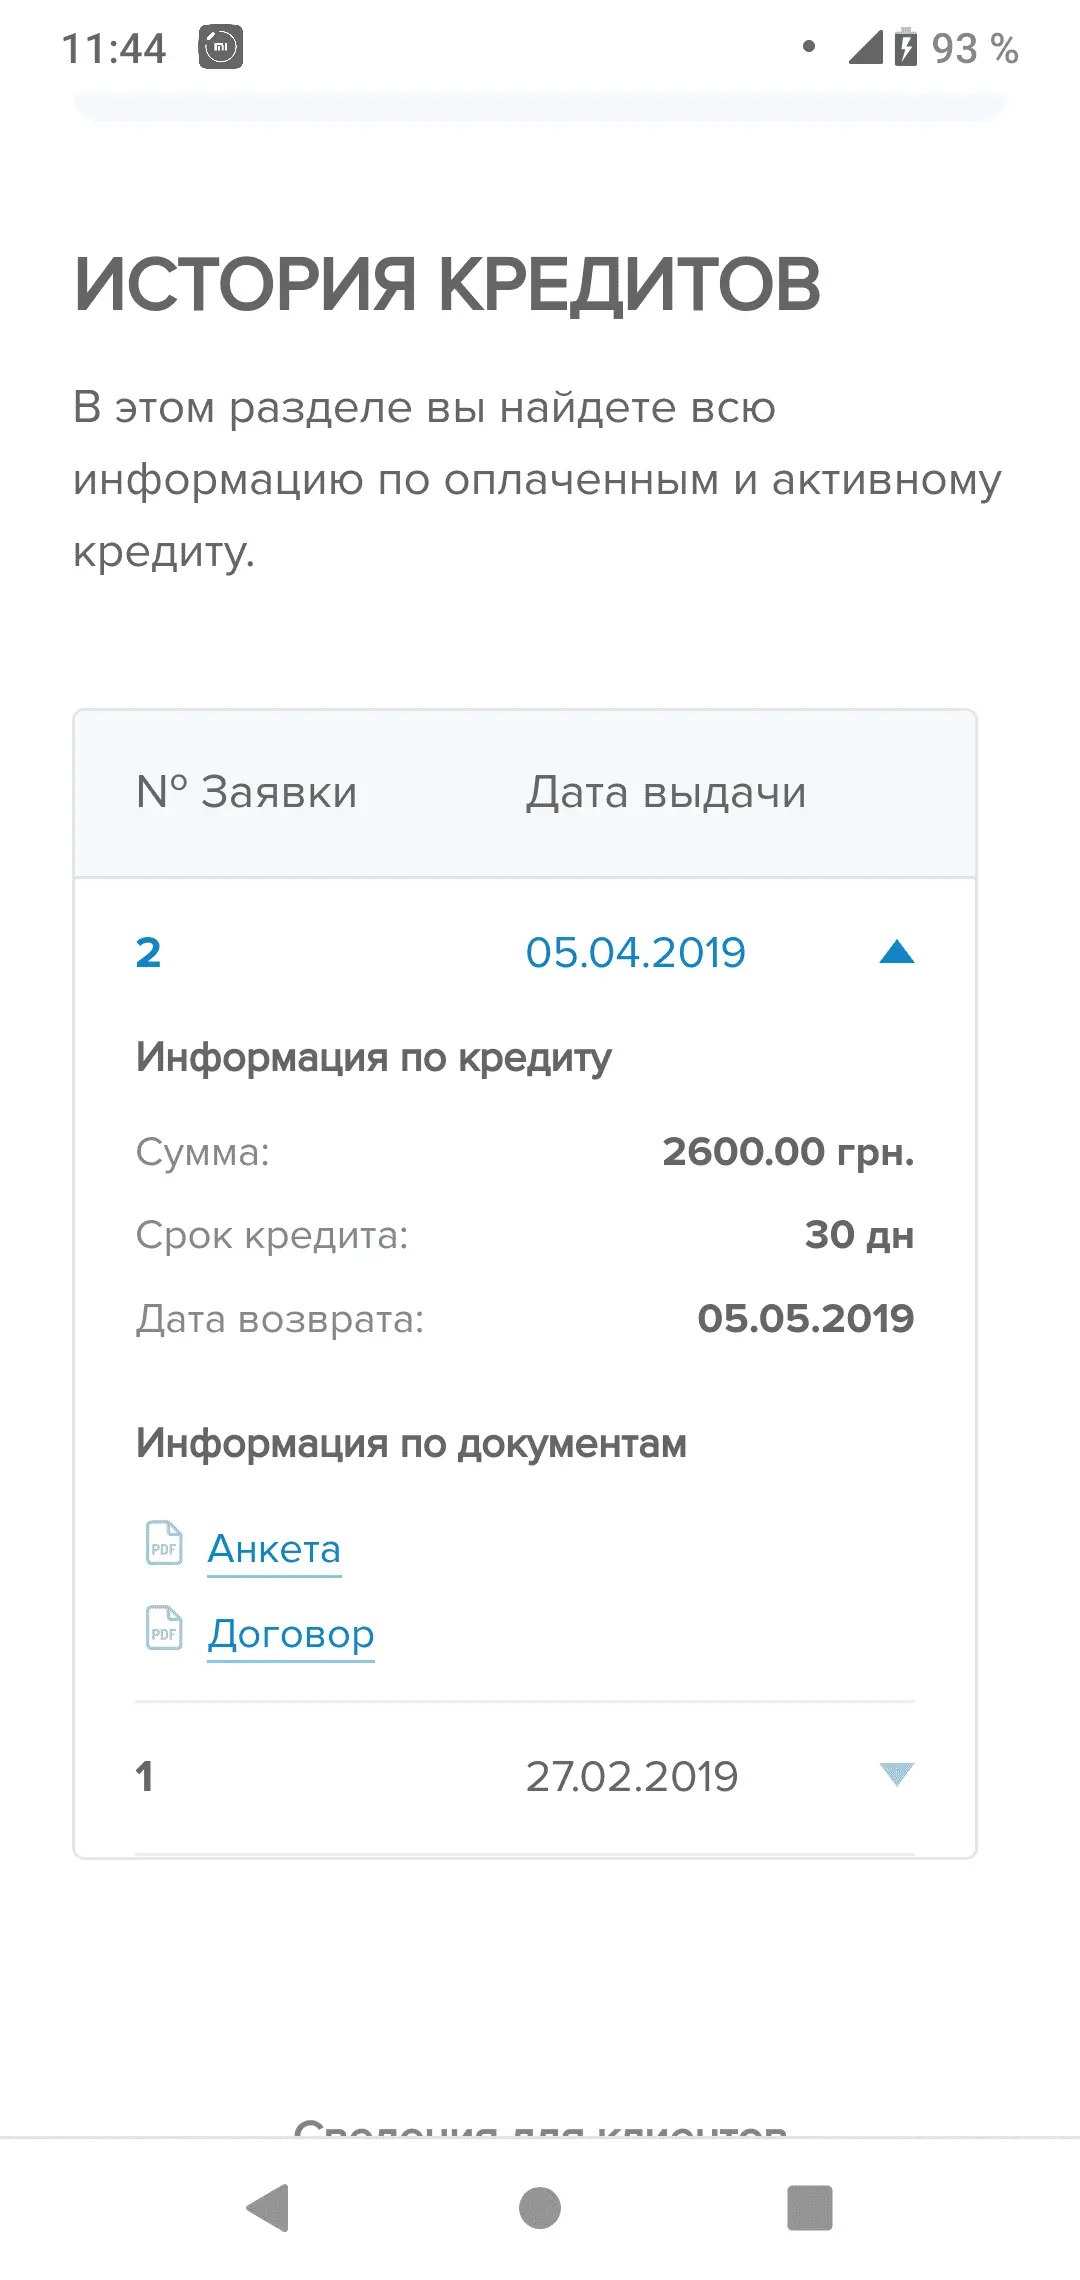This screenshot has width=1080, height=2280.
Task: Collapse loan 2 details with up arrow
Action: point(896,952)
